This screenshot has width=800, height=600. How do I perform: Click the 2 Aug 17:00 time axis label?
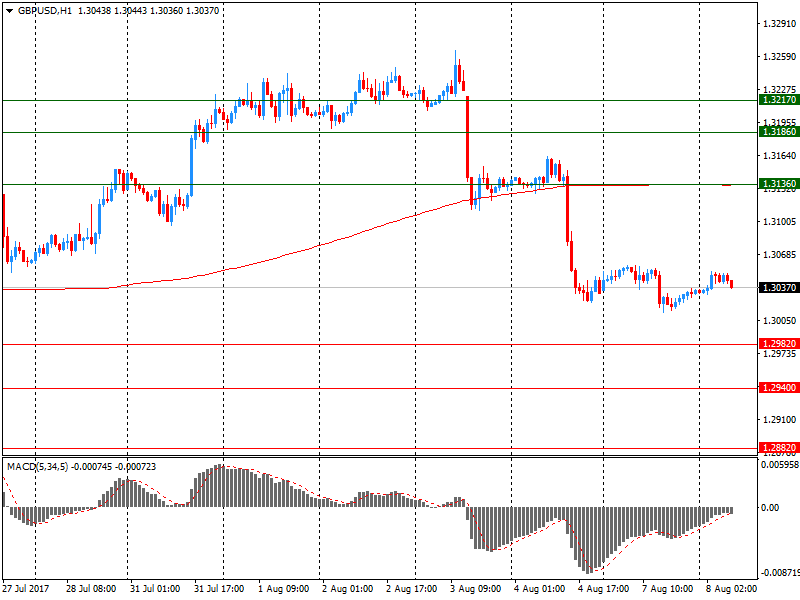[411, 589]
